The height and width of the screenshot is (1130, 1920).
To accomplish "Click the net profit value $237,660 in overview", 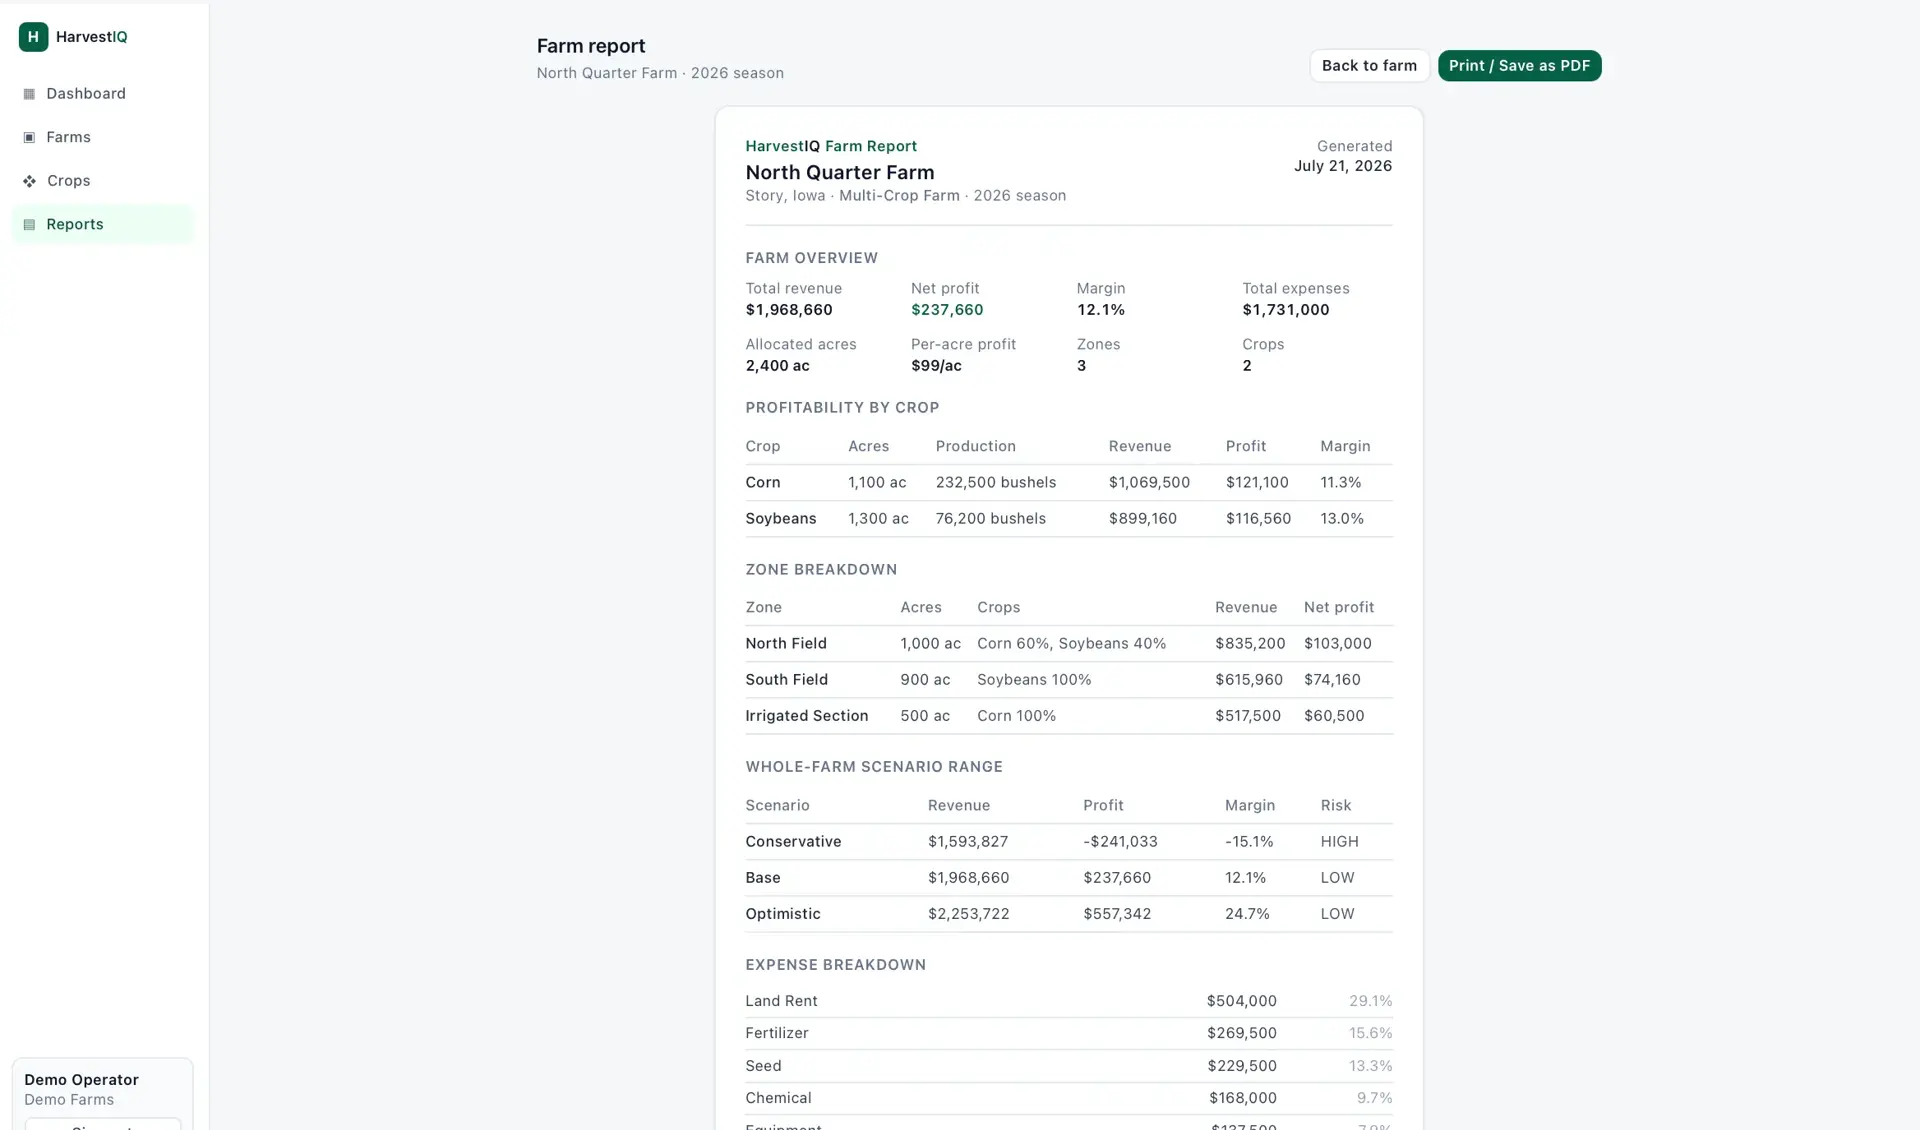I will click(x=947, y=310).
